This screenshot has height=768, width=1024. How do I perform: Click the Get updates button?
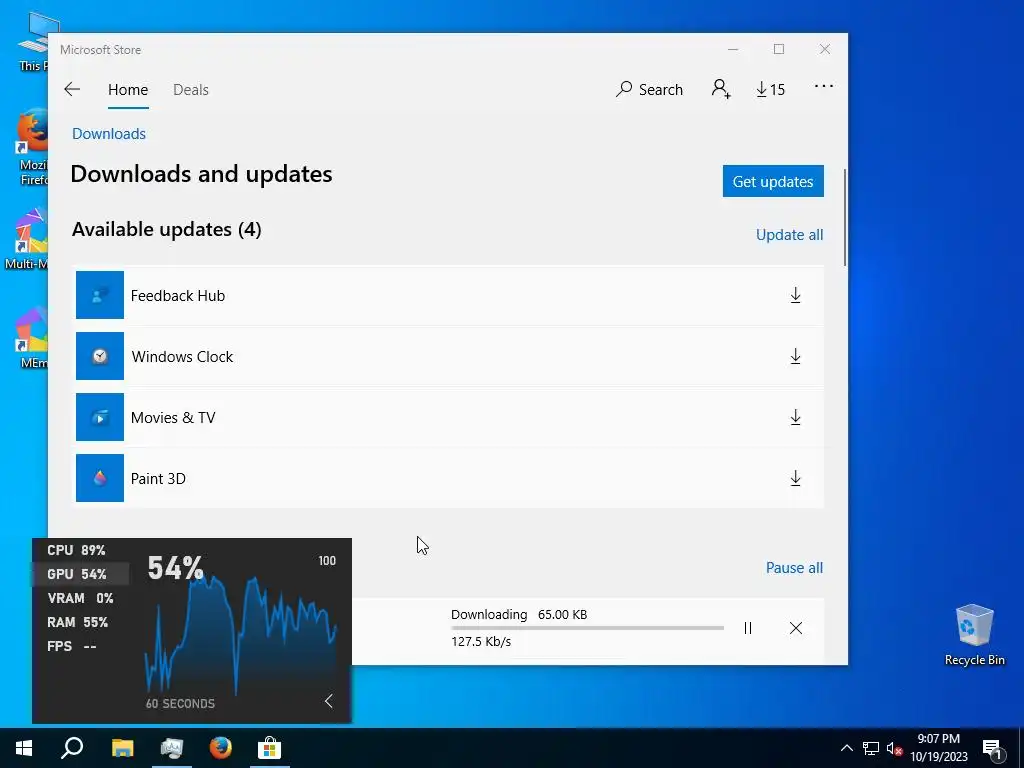(x=773, y=181)
